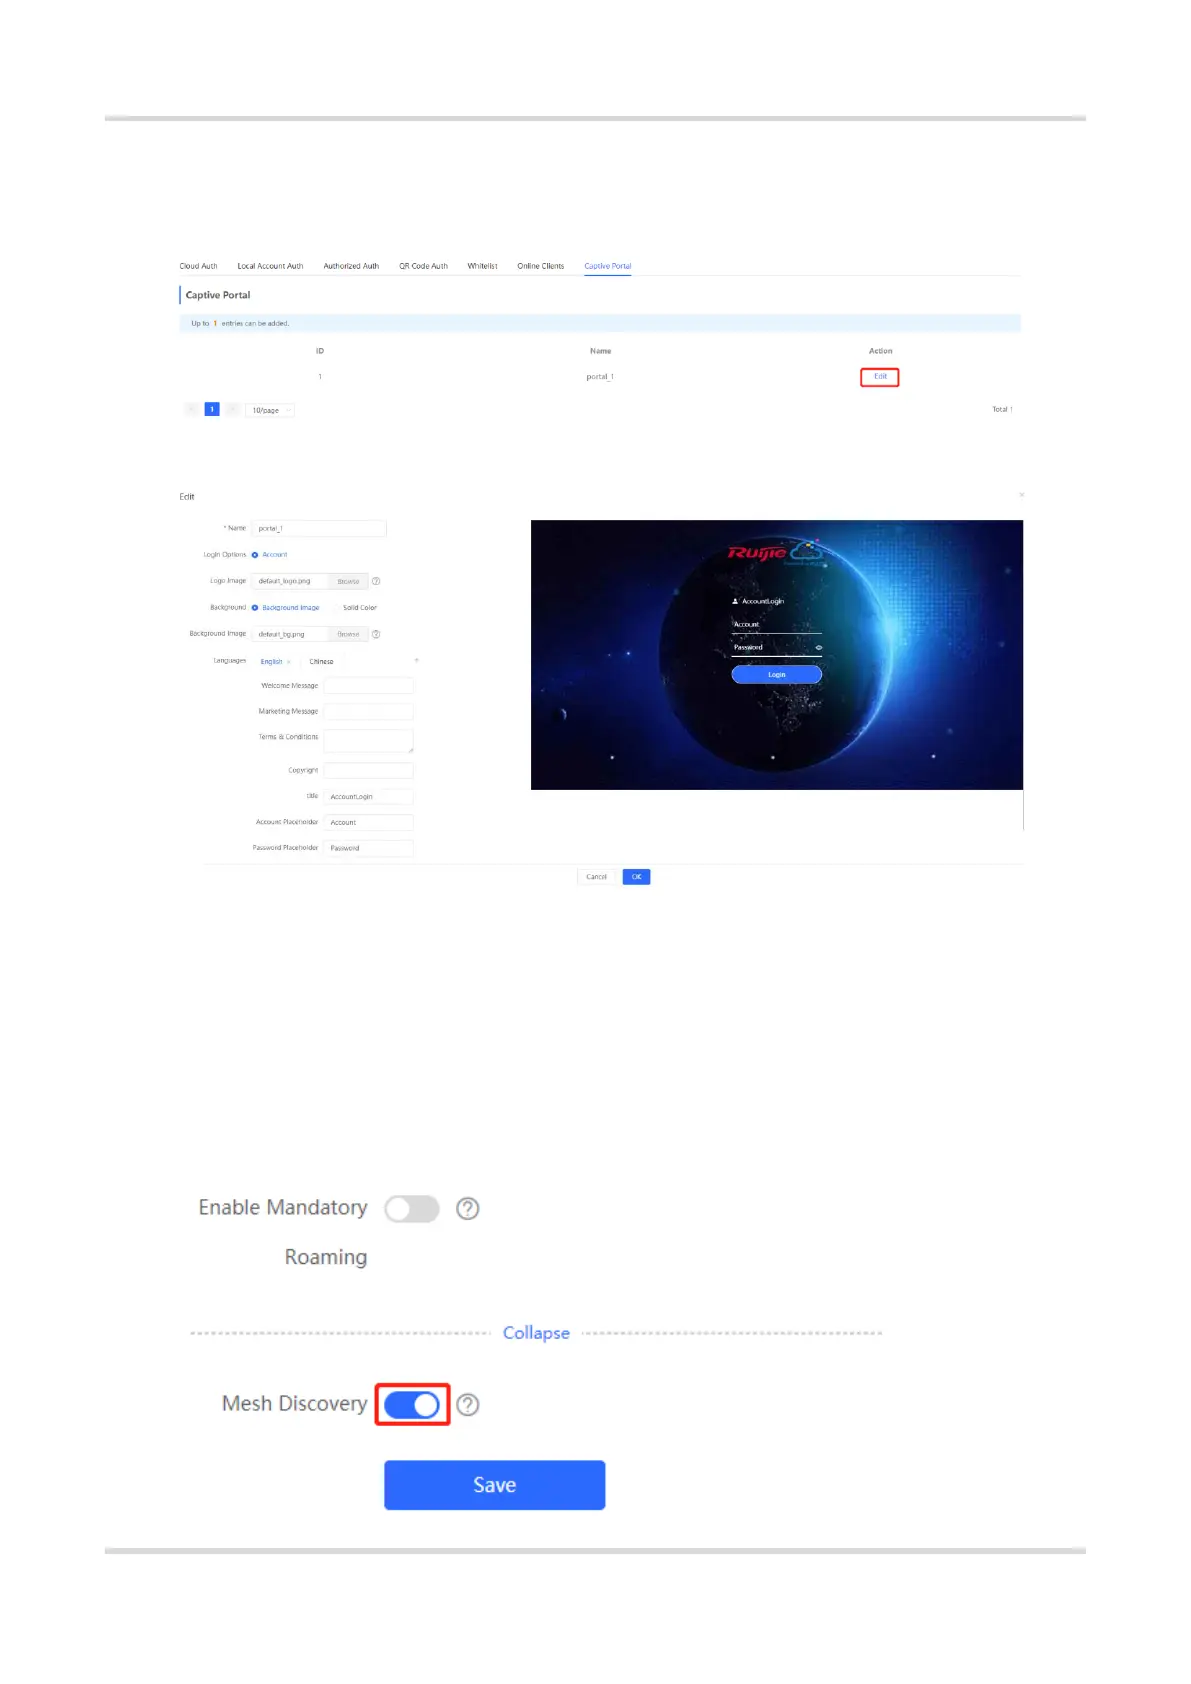The width and height of the screenshot is (1191, 1684).
Task: Click the ID column header
Action: [320, 351]
